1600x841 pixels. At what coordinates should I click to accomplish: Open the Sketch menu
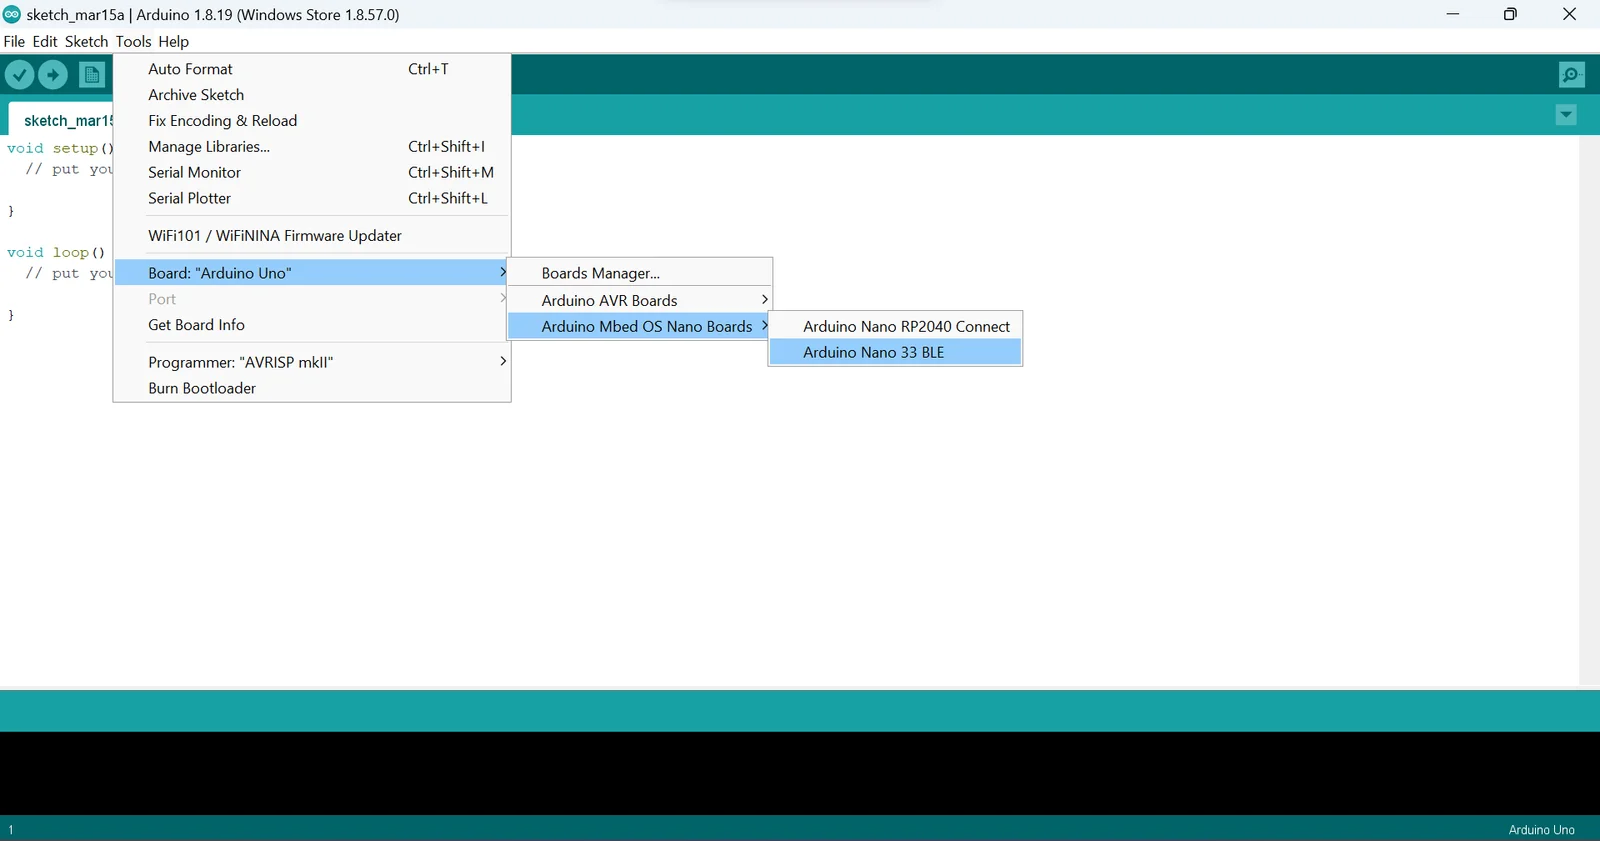point(86,41)
